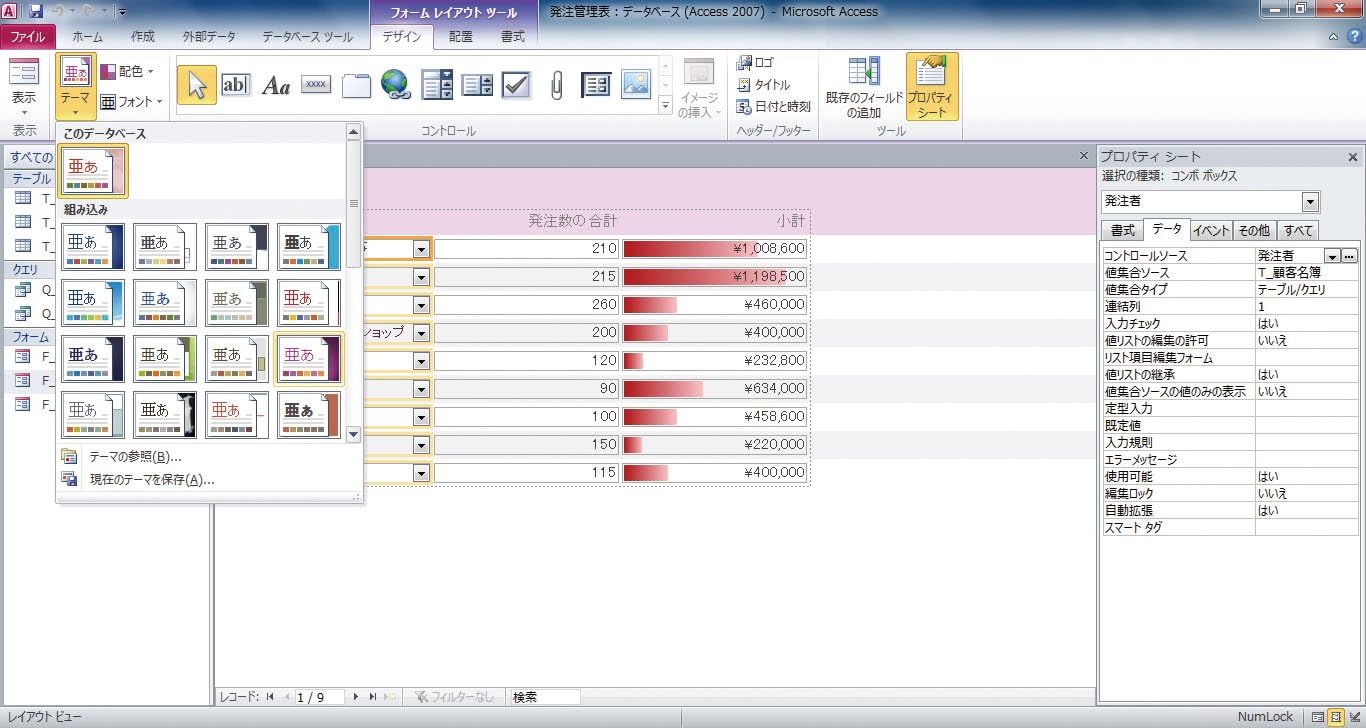Select the Image control tool
The height and width of the screenshot is (728, 1366).
coord(636,85)
